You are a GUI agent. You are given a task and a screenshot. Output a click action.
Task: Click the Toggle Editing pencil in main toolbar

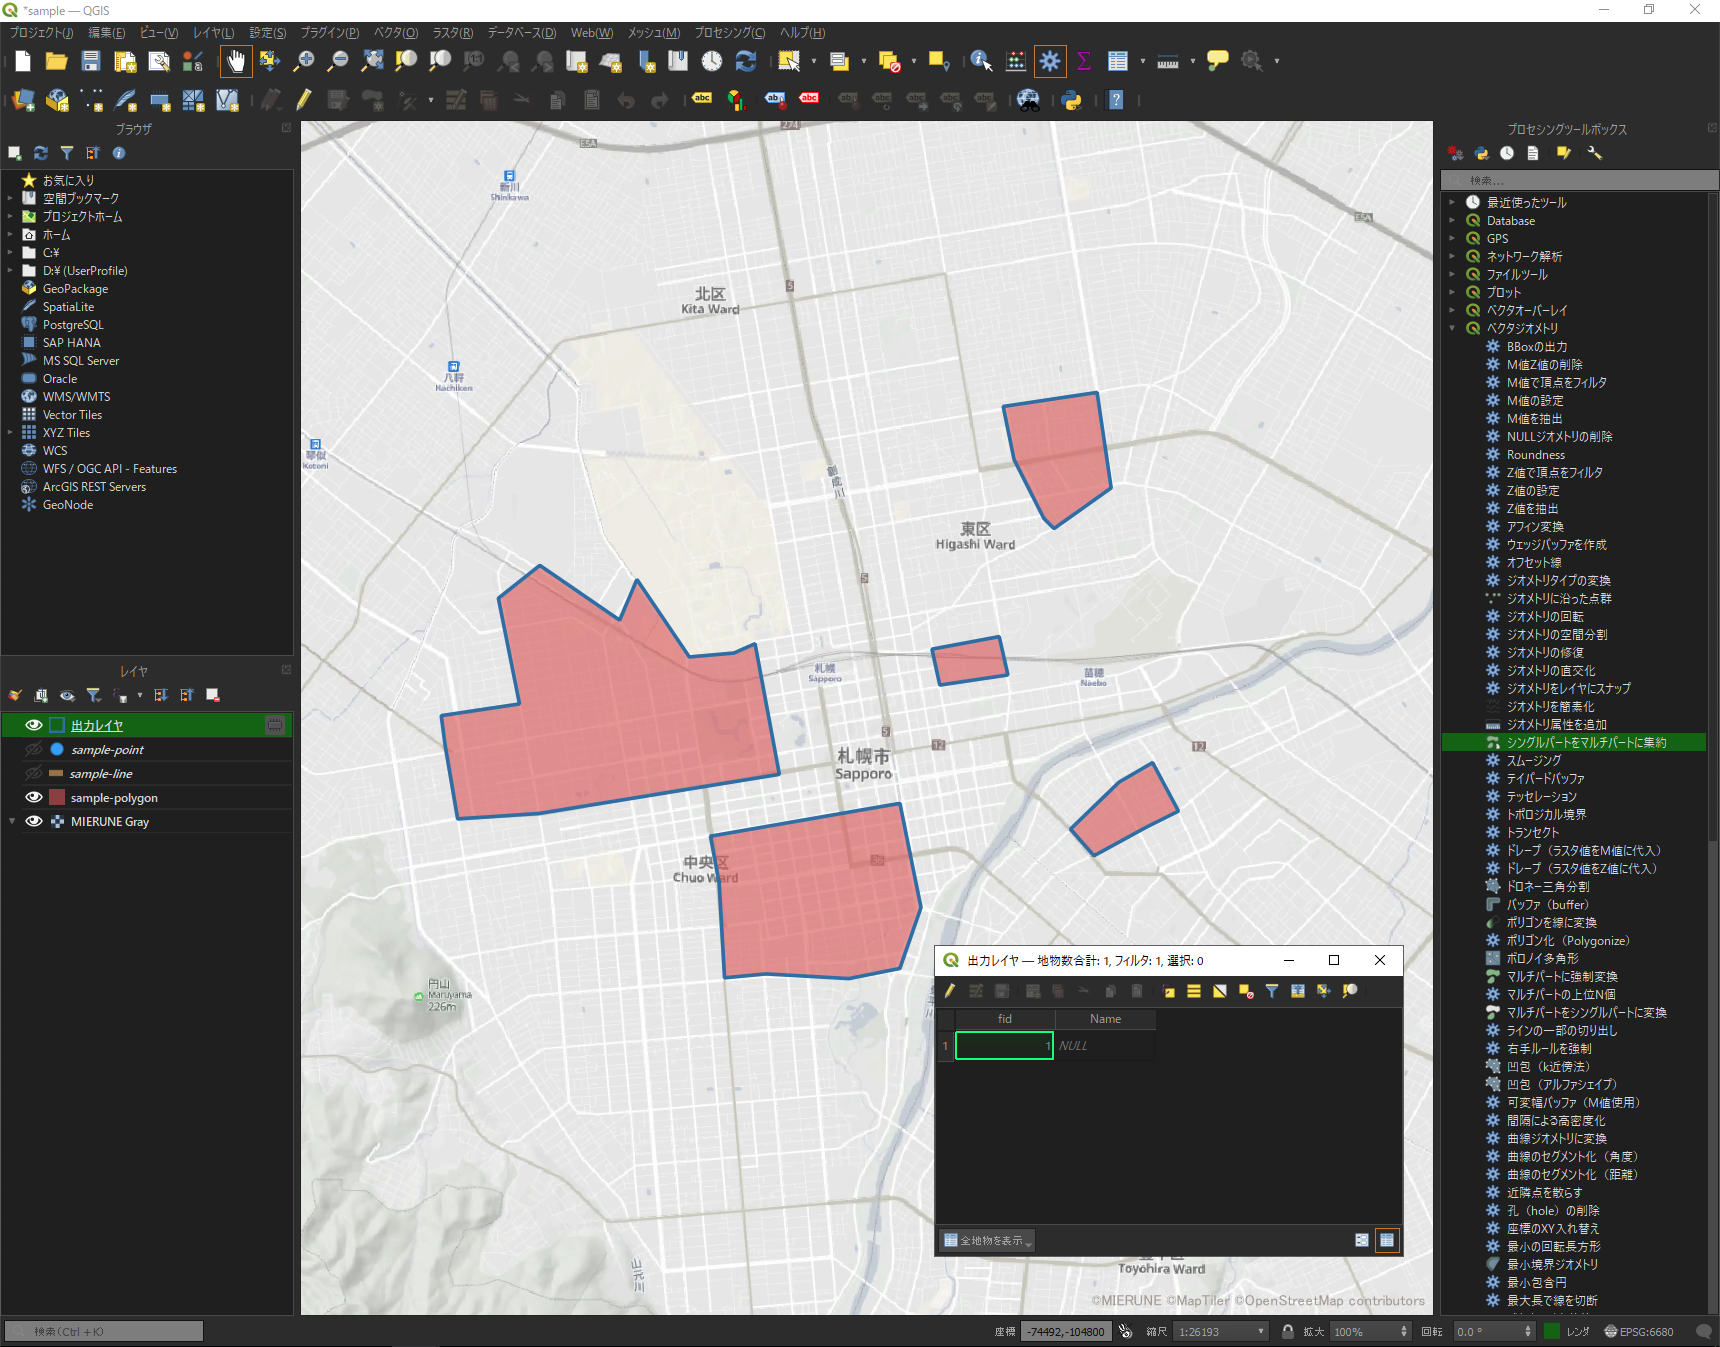click(x=304, y=100)
